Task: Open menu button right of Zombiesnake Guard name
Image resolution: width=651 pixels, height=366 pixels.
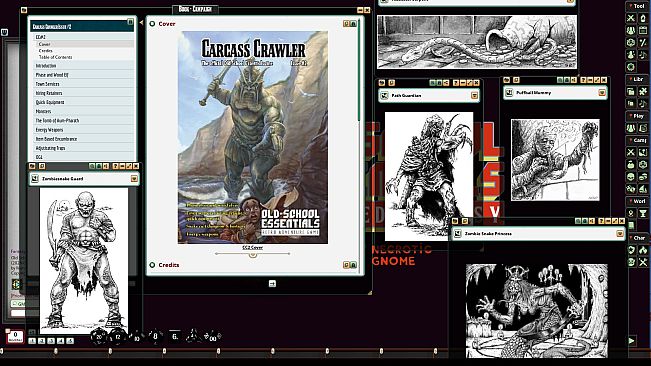Action: coord(134,178)
